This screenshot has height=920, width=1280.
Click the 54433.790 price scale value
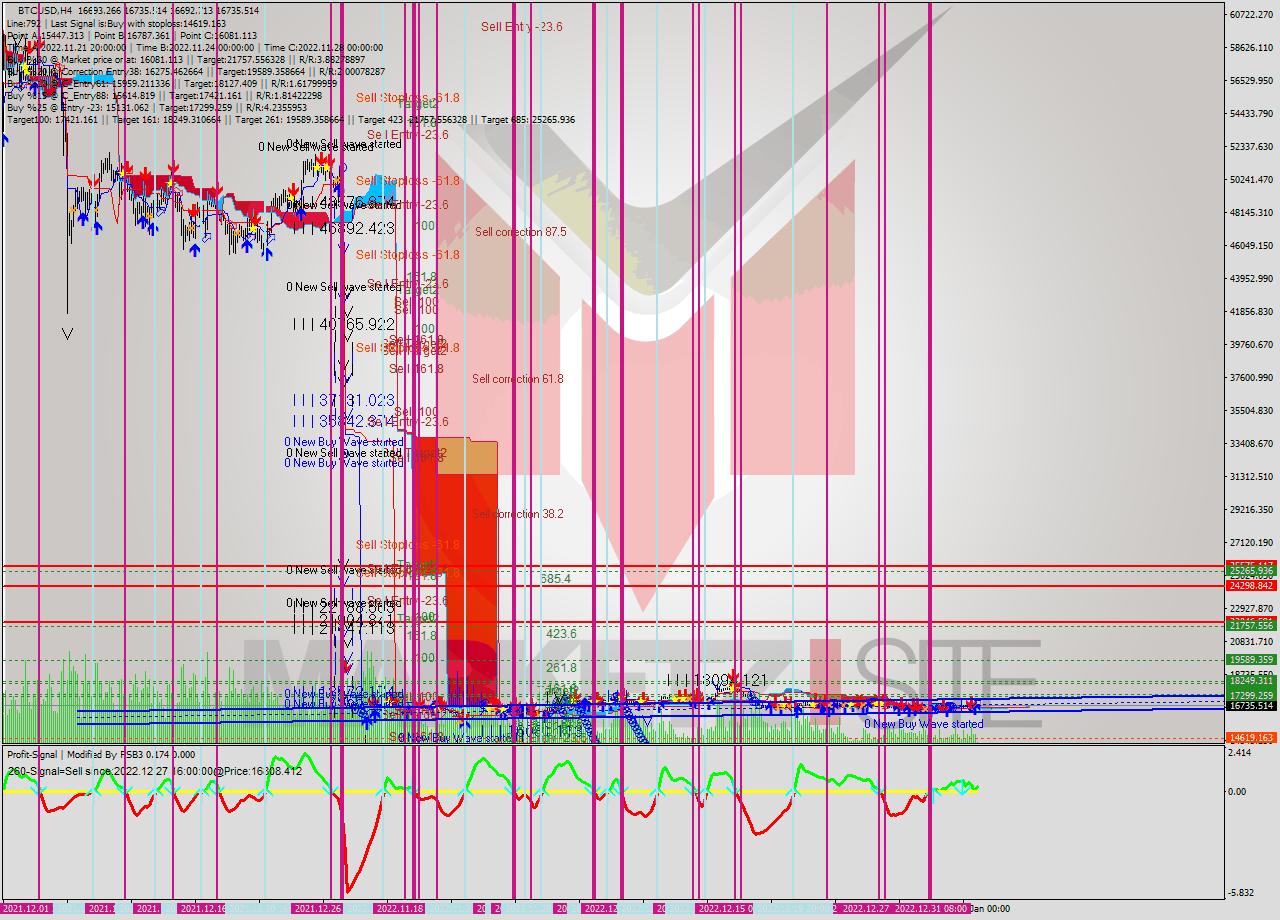tap(1250, 113)
